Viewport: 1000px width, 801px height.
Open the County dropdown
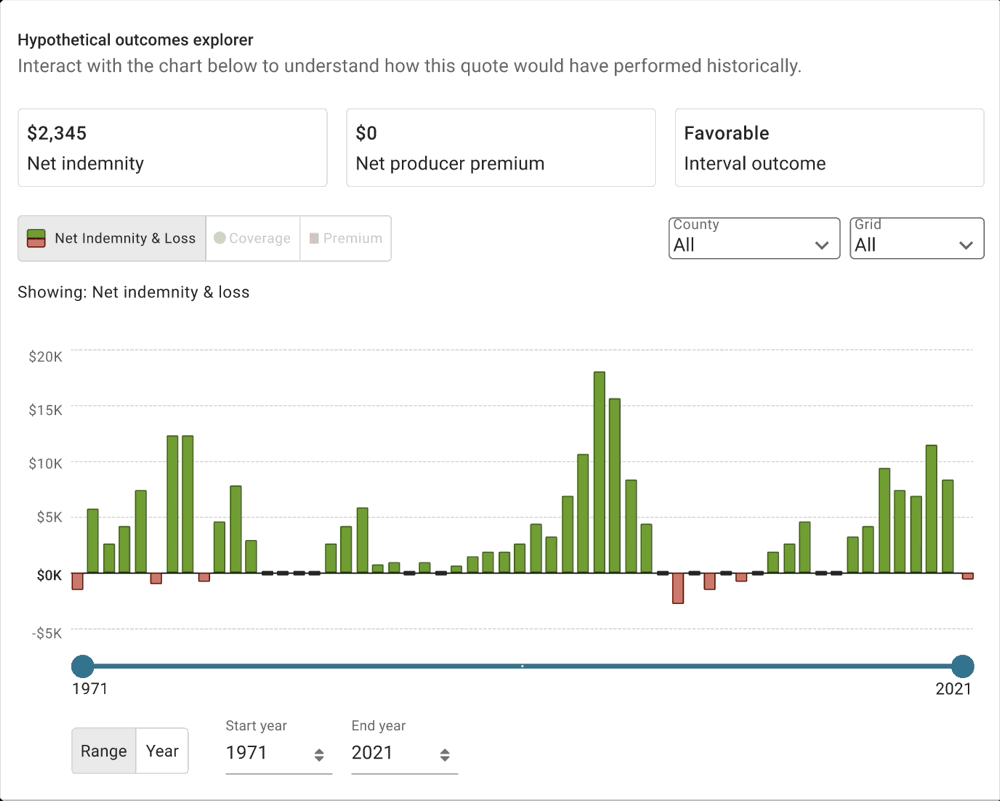[x=754, y=239]
